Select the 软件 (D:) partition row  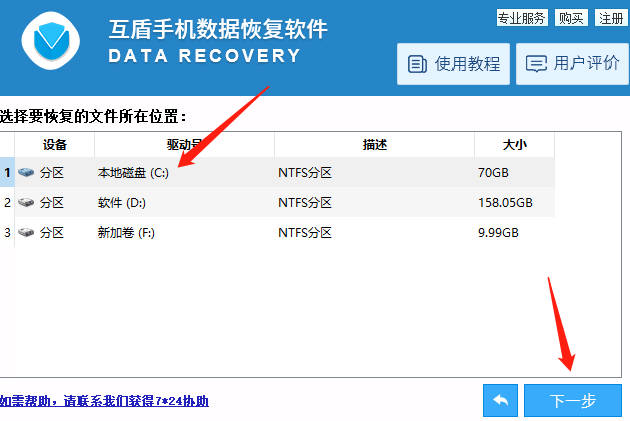pos(277,202)
